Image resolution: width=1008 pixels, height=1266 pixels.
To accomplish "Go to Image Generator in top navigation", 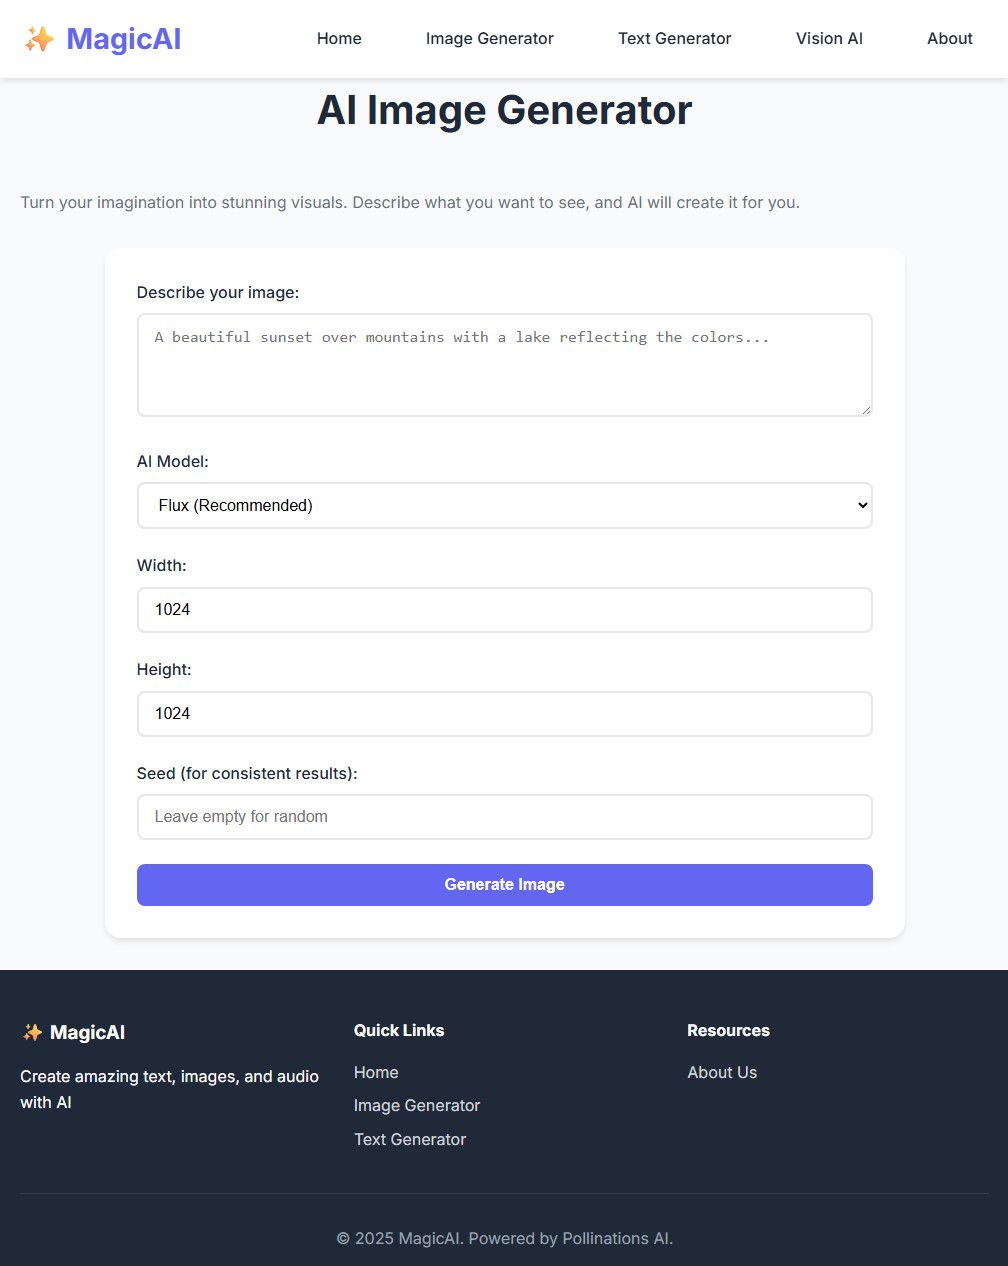I will [x=489, y=39].
